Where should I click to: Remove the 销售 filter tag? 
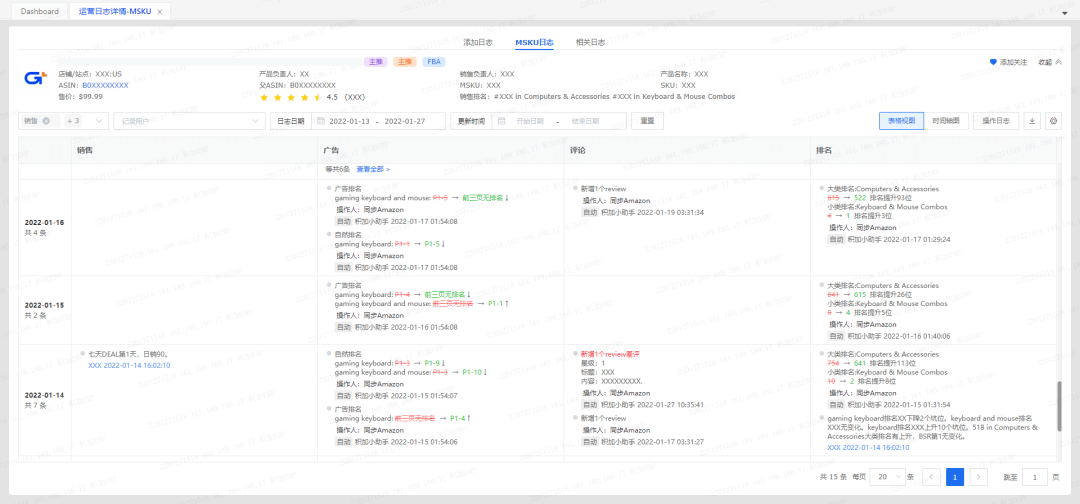click(46, 121)
